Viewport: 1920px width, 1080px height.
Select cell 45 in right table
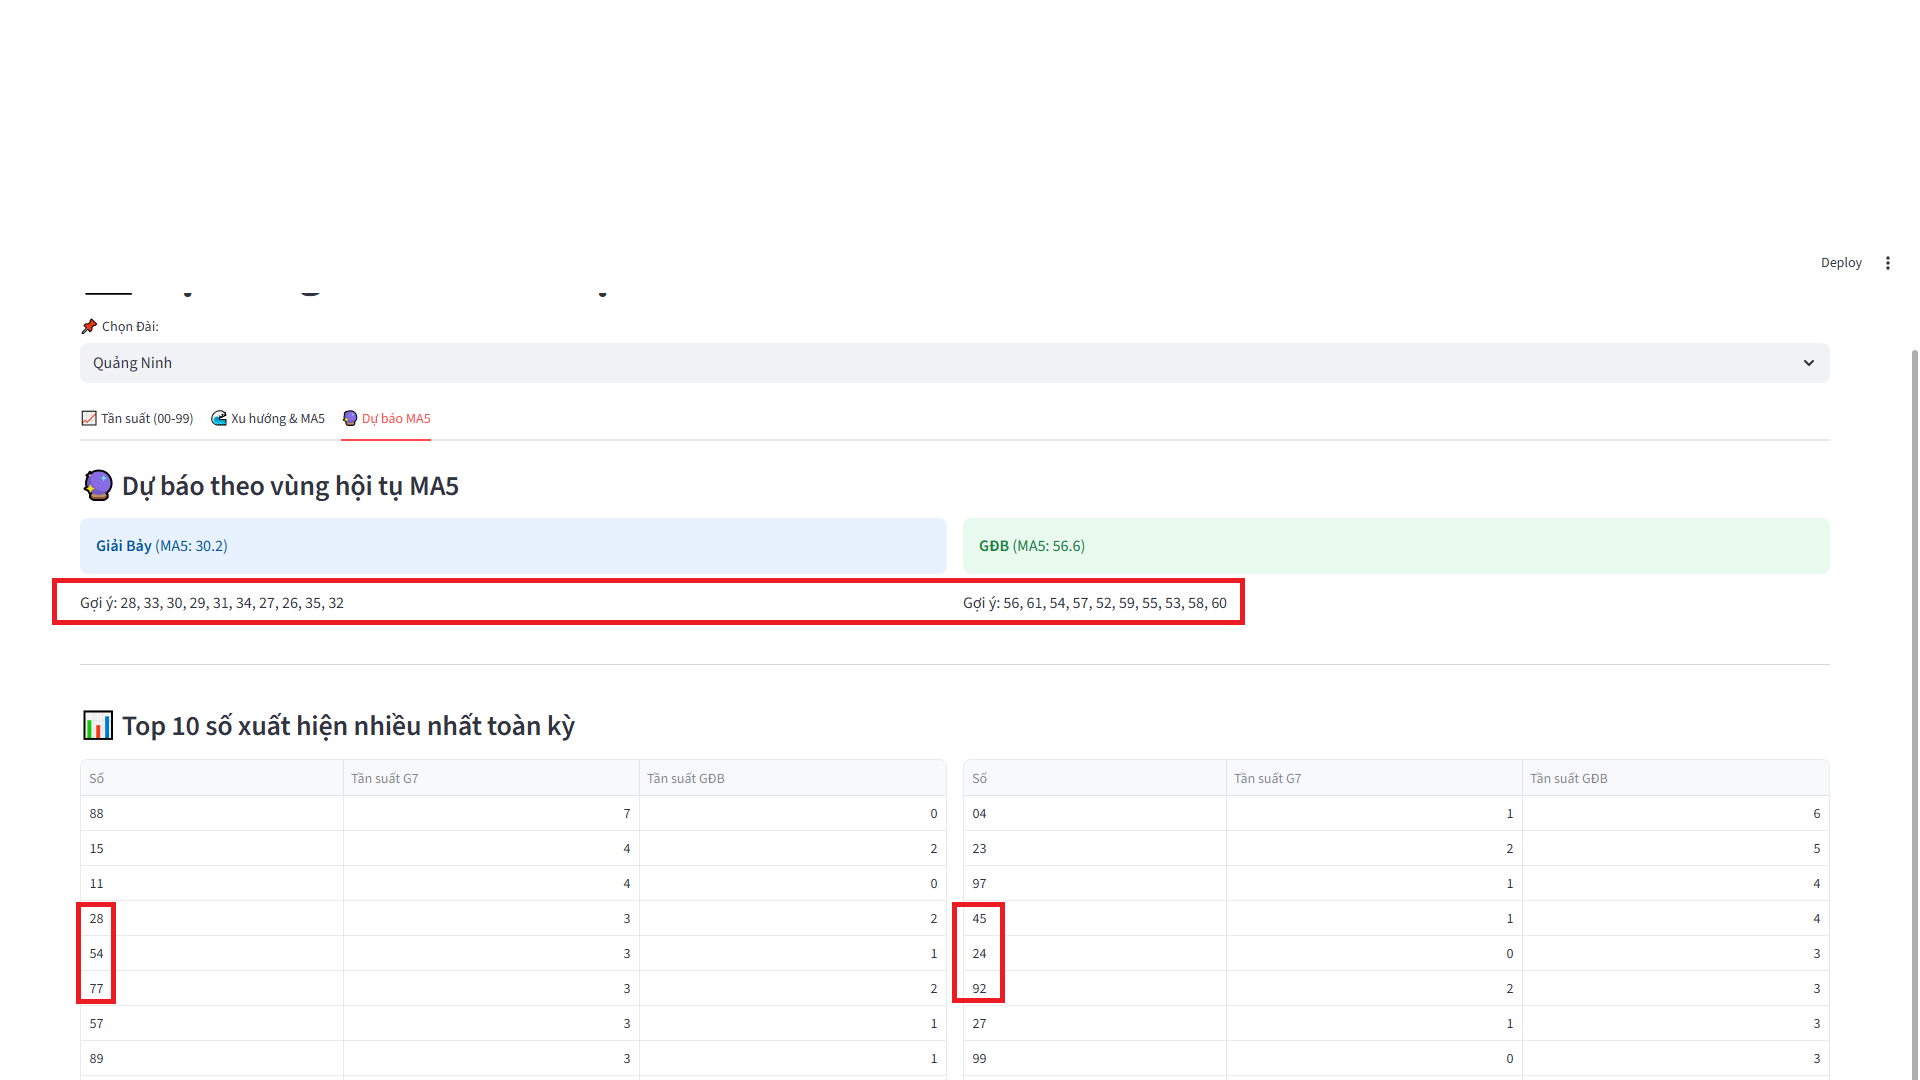(1095, 918)
